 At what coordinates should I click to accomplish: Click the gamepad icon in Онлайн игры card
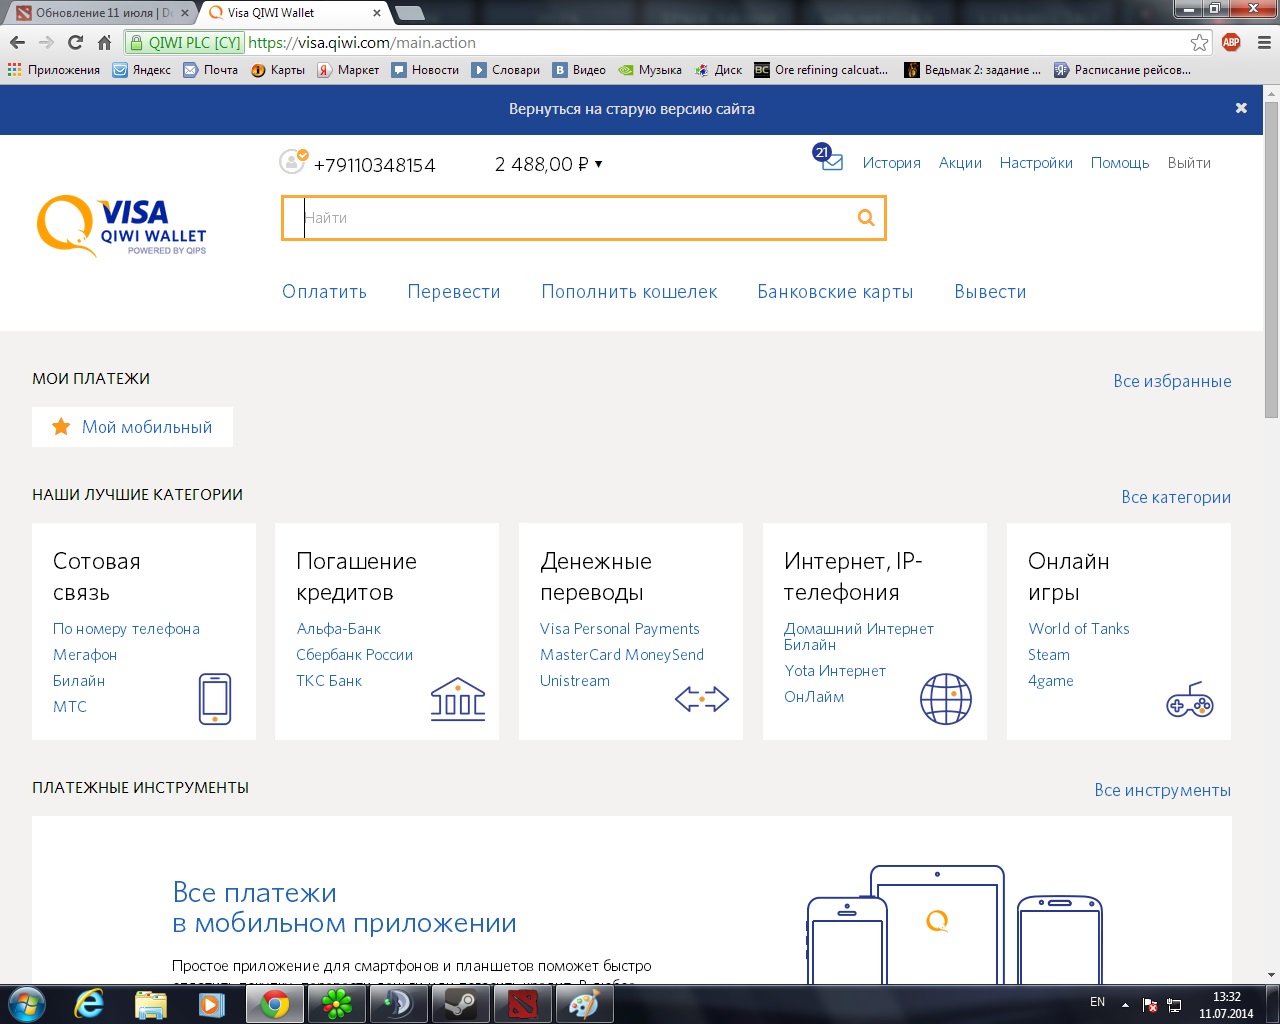1190,700
